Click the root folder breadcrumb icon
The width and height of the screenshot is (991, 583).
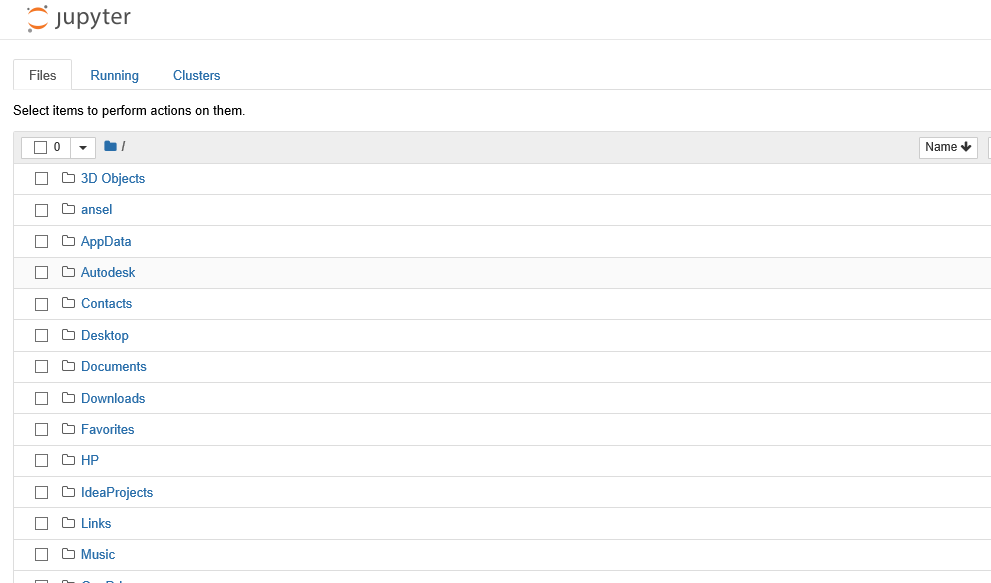(x=110, y=147)
